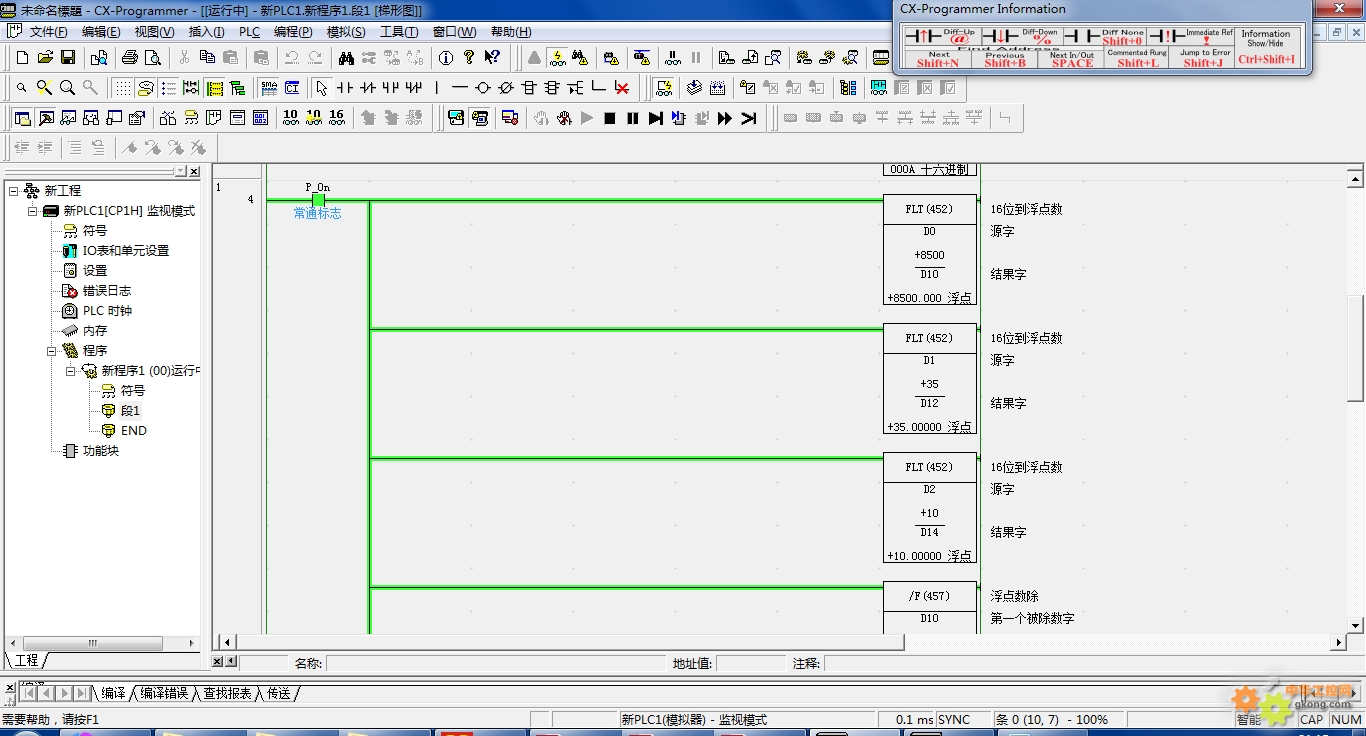Toggle monitor in hexadecimal format

click(336, 118)
